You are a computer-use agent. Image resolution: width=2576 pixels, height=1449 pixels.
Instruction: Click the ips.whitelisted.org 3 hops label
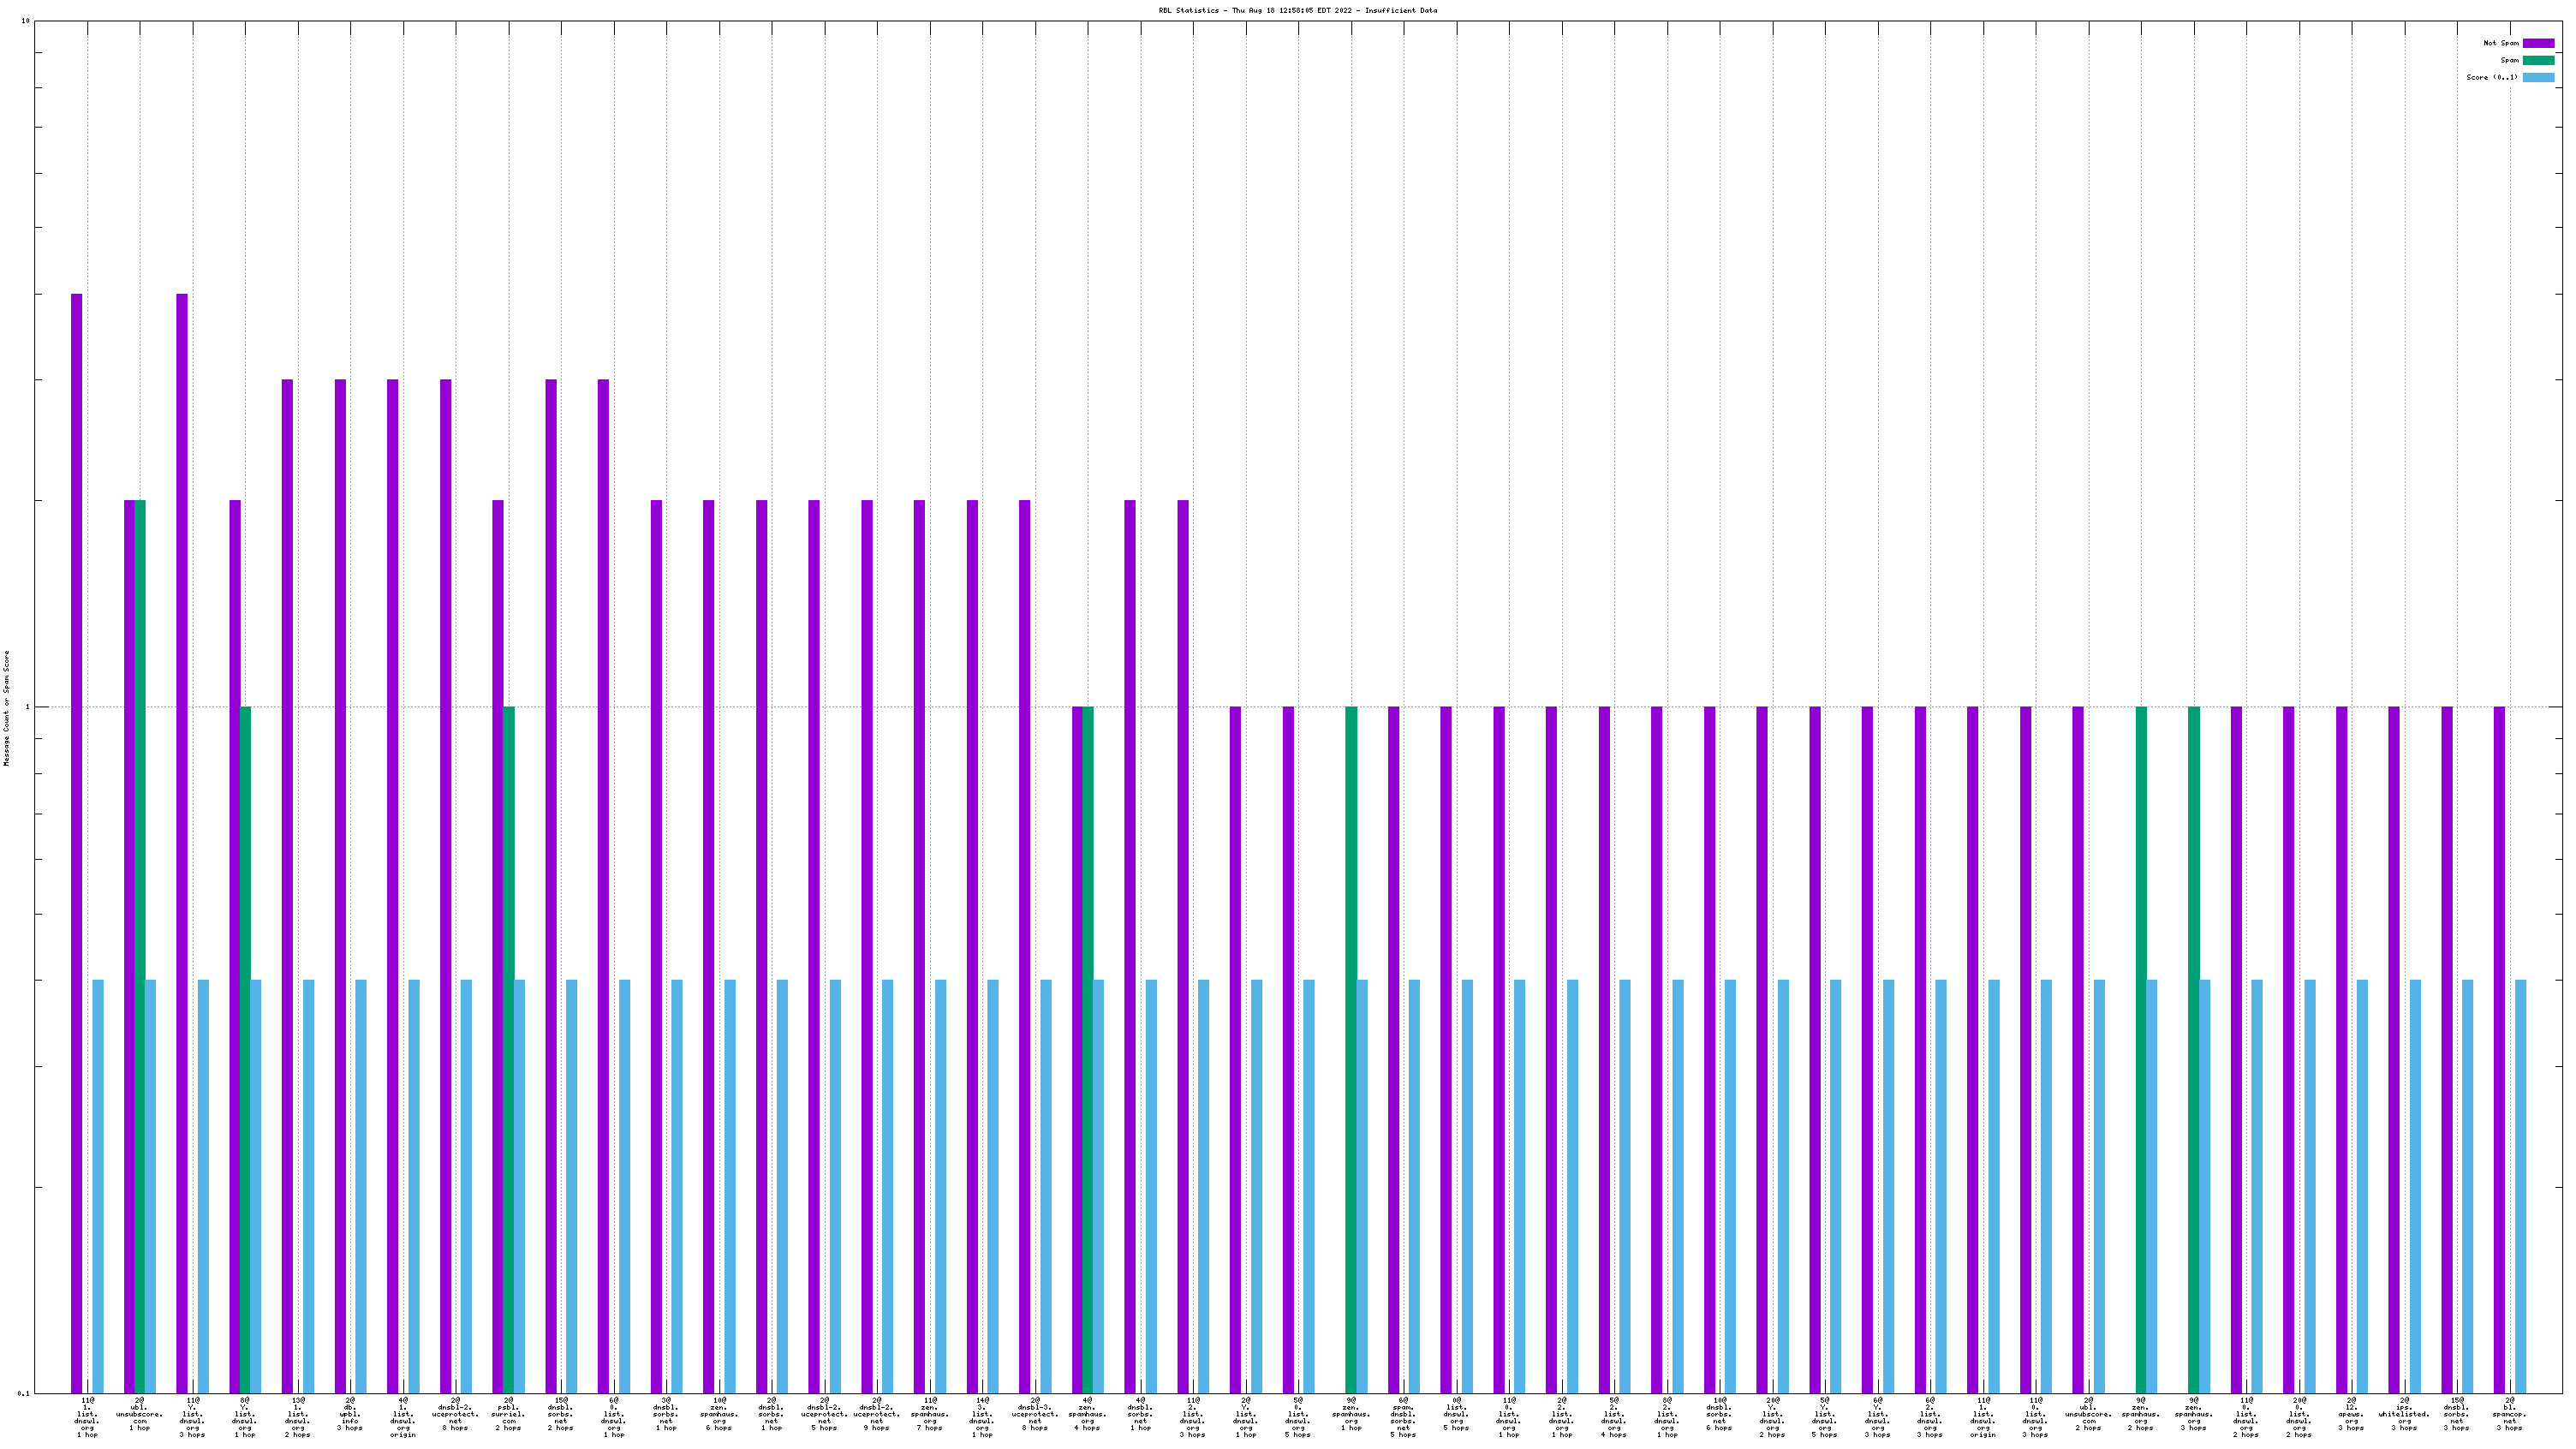pyautogui.click(x=2405, y=1414)
